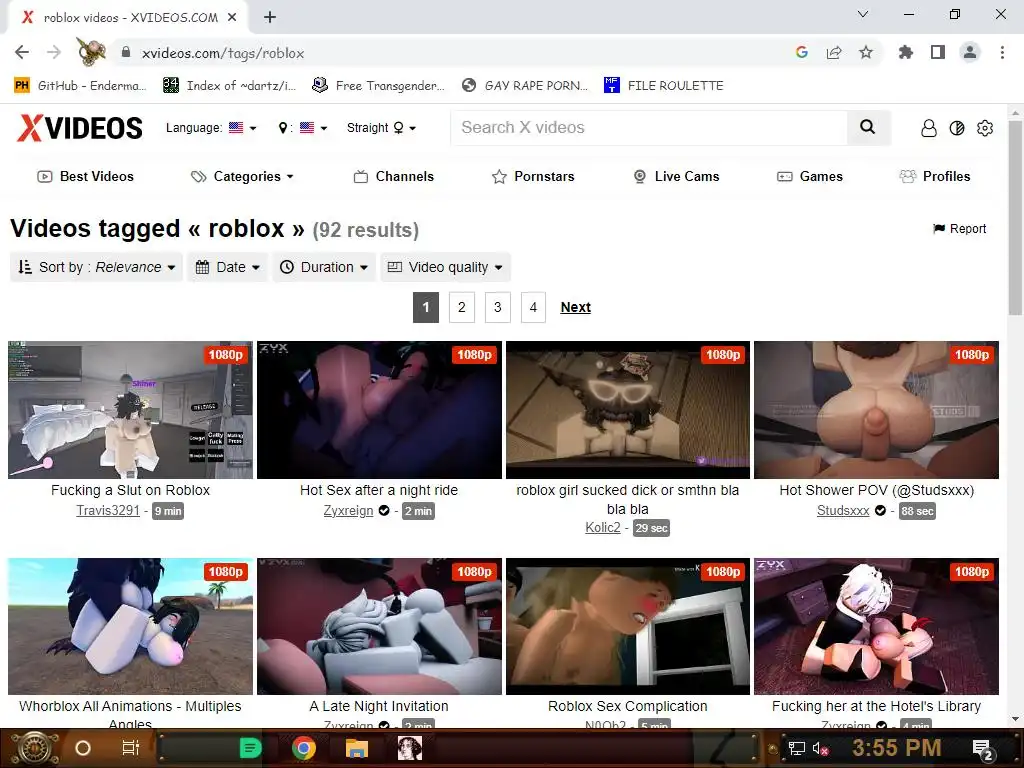Viewport: 1024px width, 768px height.
Task: Open the Live Cams menu item
Action: pos(677,176)
